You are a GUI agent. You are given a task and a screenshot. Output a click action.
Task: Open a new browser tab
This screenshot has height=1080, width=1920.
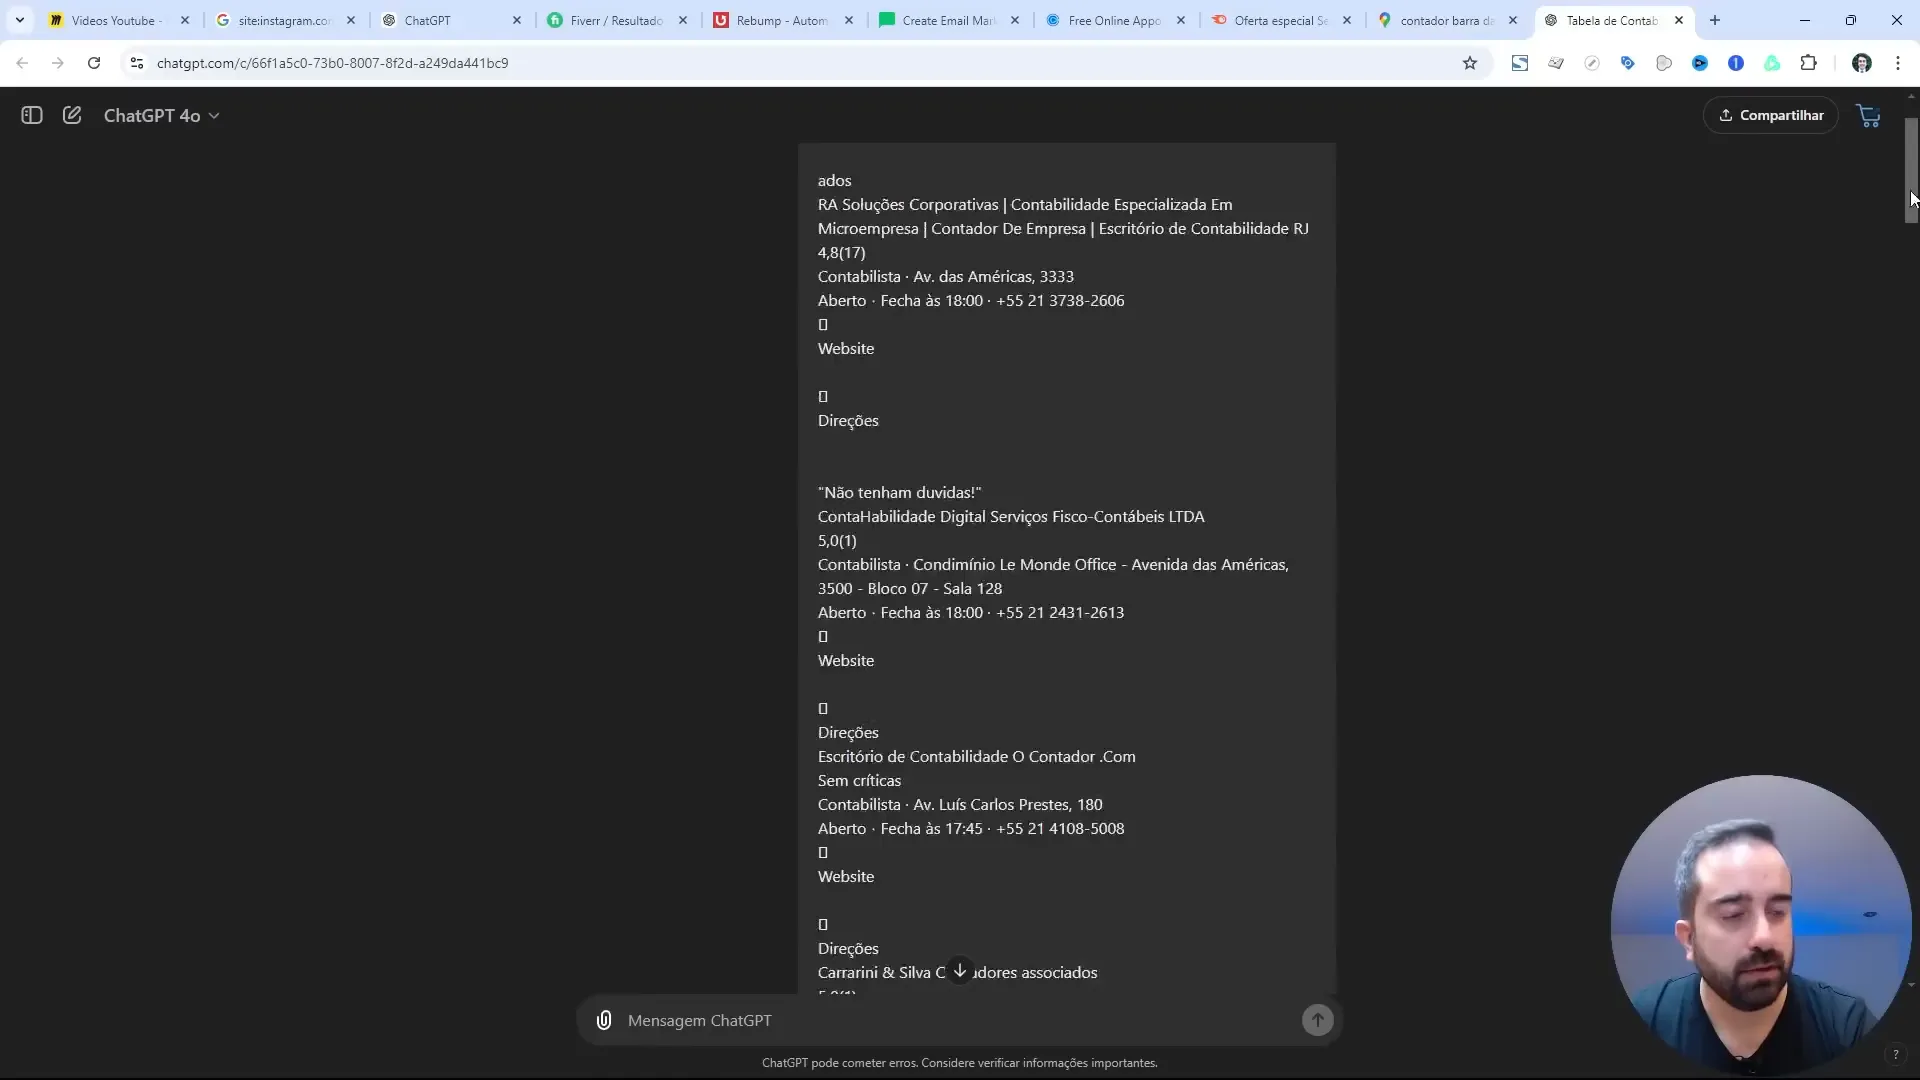[x=1715, y=20]
